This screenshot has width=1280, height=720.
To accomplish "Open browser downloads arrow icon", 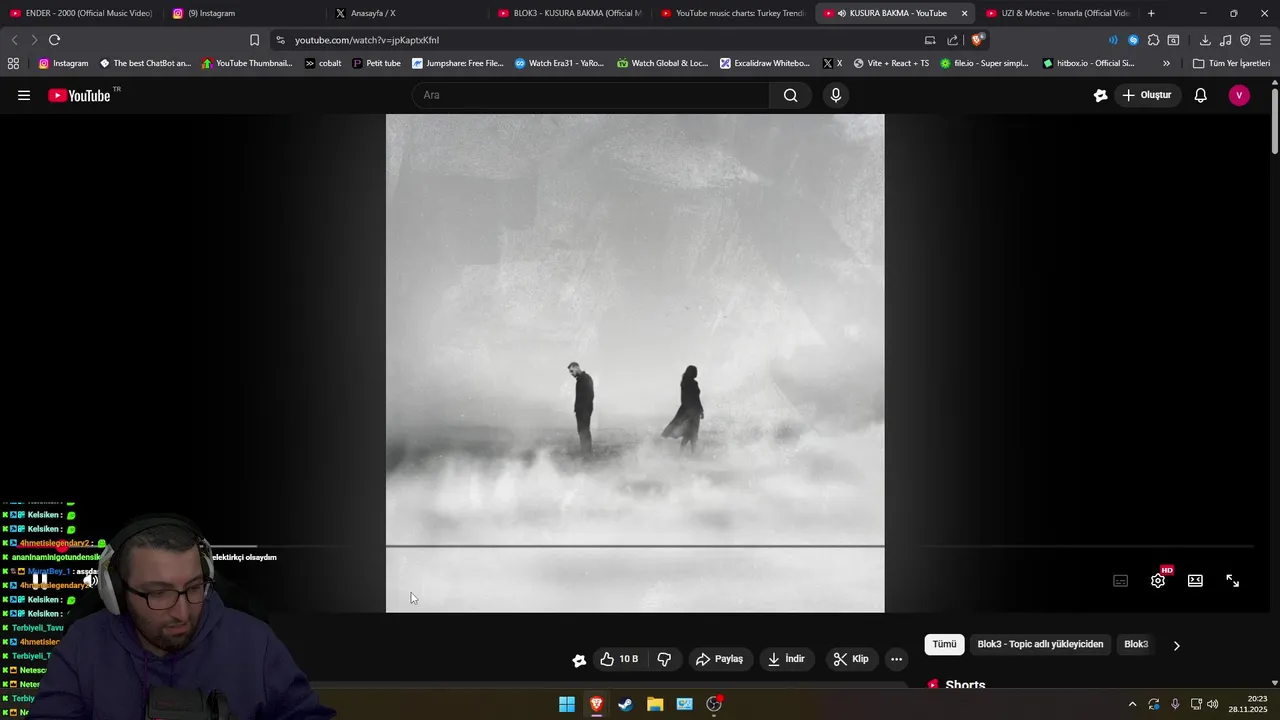I will (1205, 40).
